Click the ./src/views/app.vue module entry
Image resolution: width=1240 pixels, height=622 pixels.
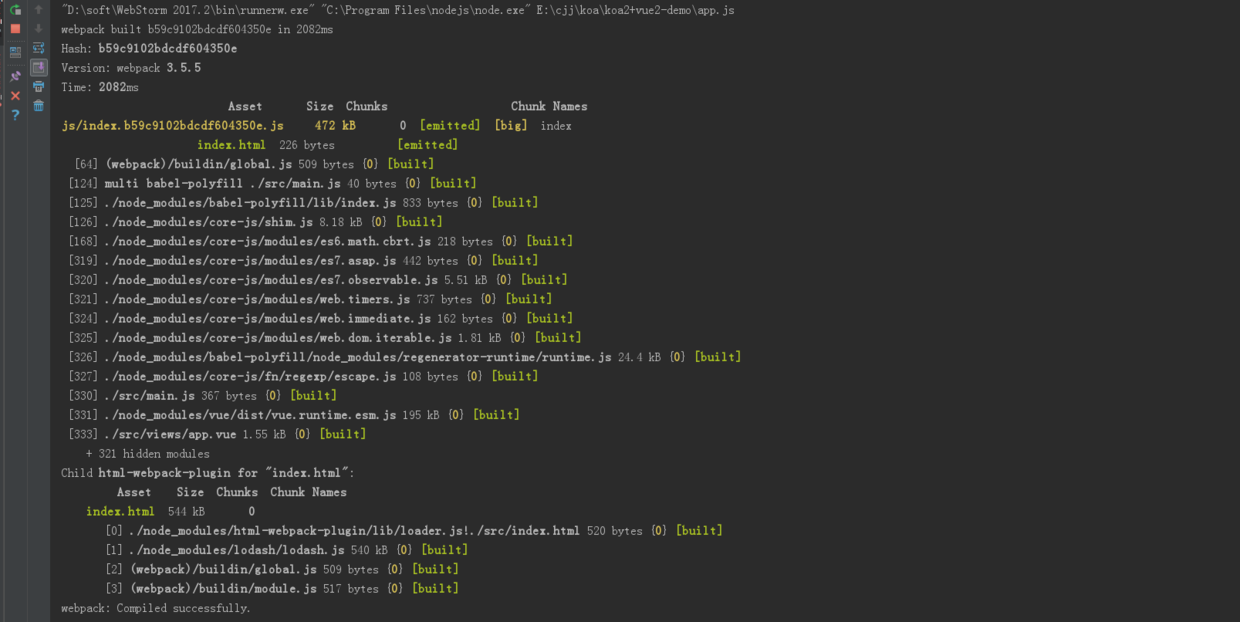170,434
